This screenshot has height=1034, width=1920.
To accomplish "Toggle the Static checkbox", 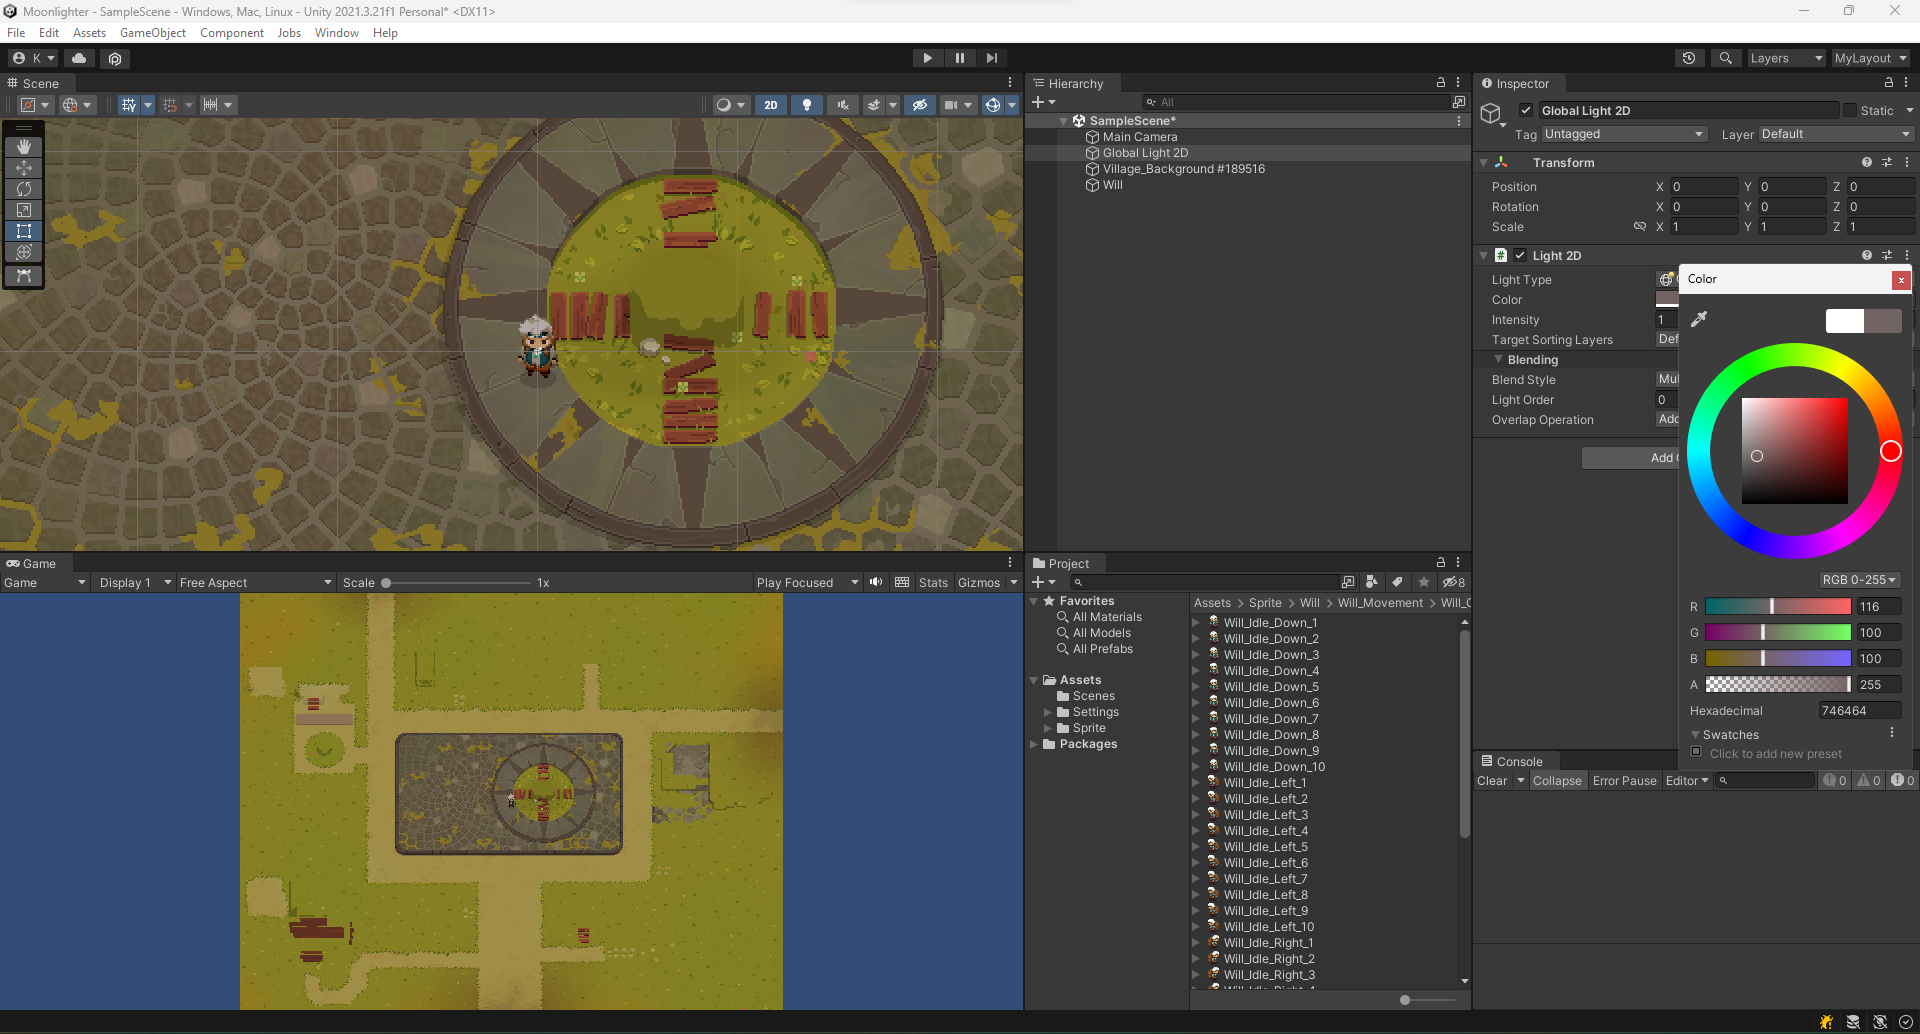I will [x=1850, y=110].
